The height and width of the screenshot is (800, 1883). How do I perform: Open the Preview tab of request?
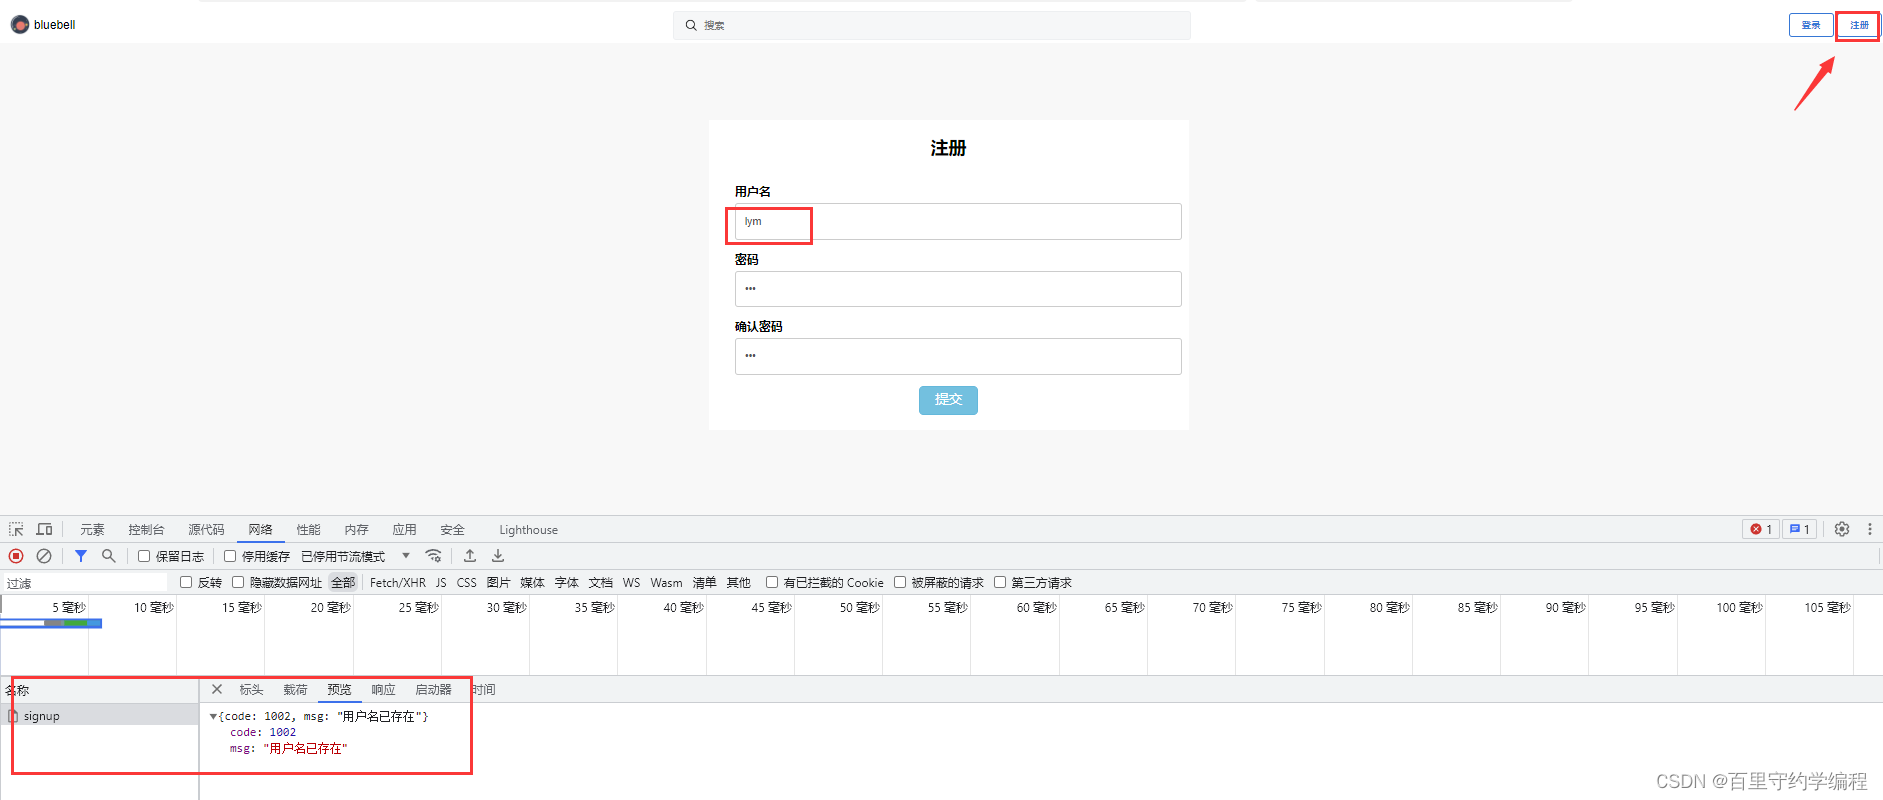339,690
